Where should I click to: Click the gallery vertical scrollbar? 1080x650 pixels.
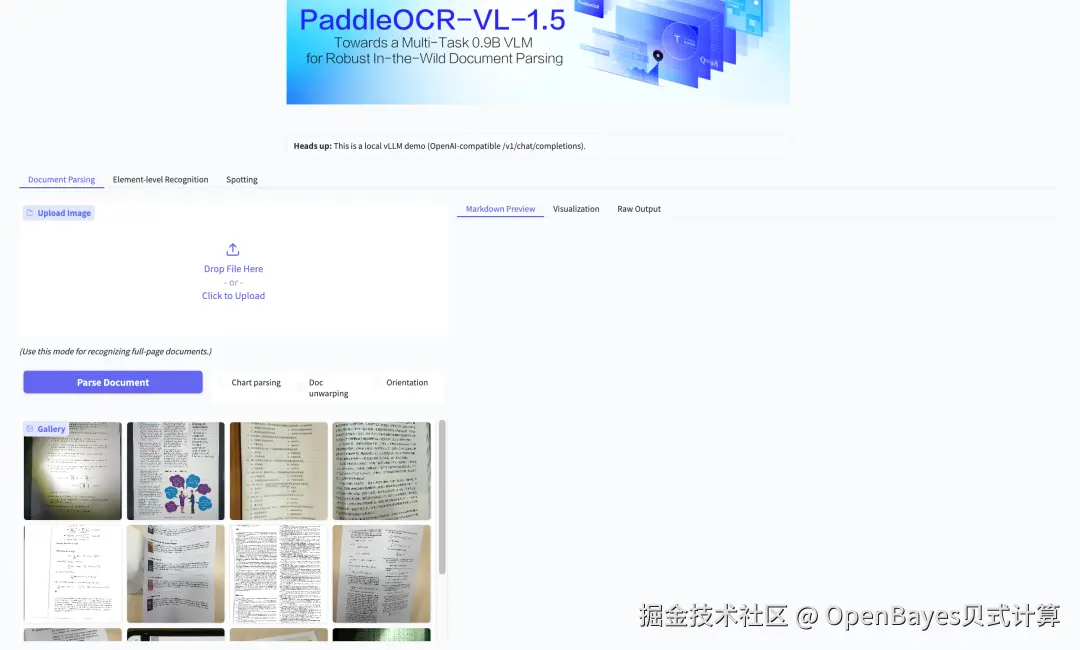pos(442,497)
